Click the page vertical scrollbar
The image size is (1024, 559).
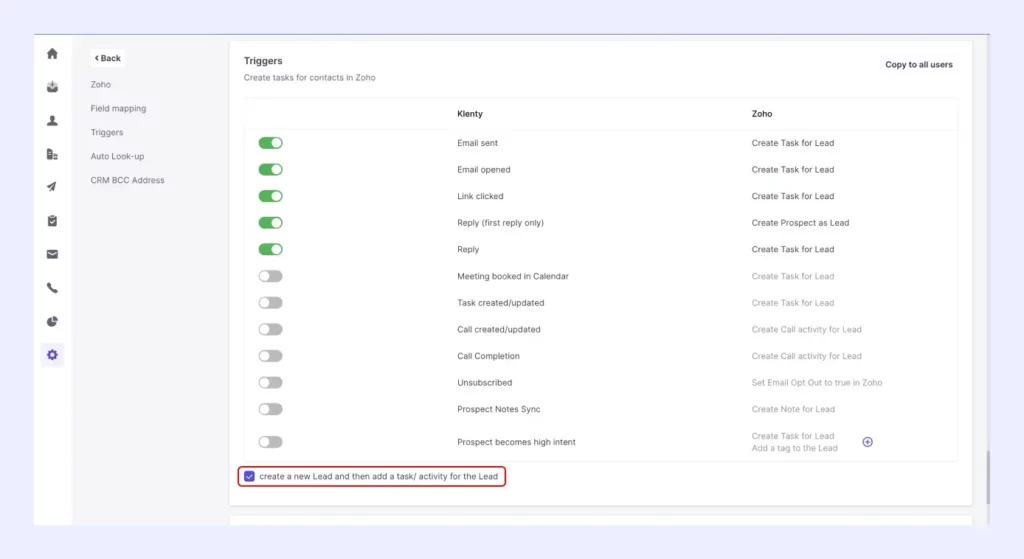click(988, 477)
